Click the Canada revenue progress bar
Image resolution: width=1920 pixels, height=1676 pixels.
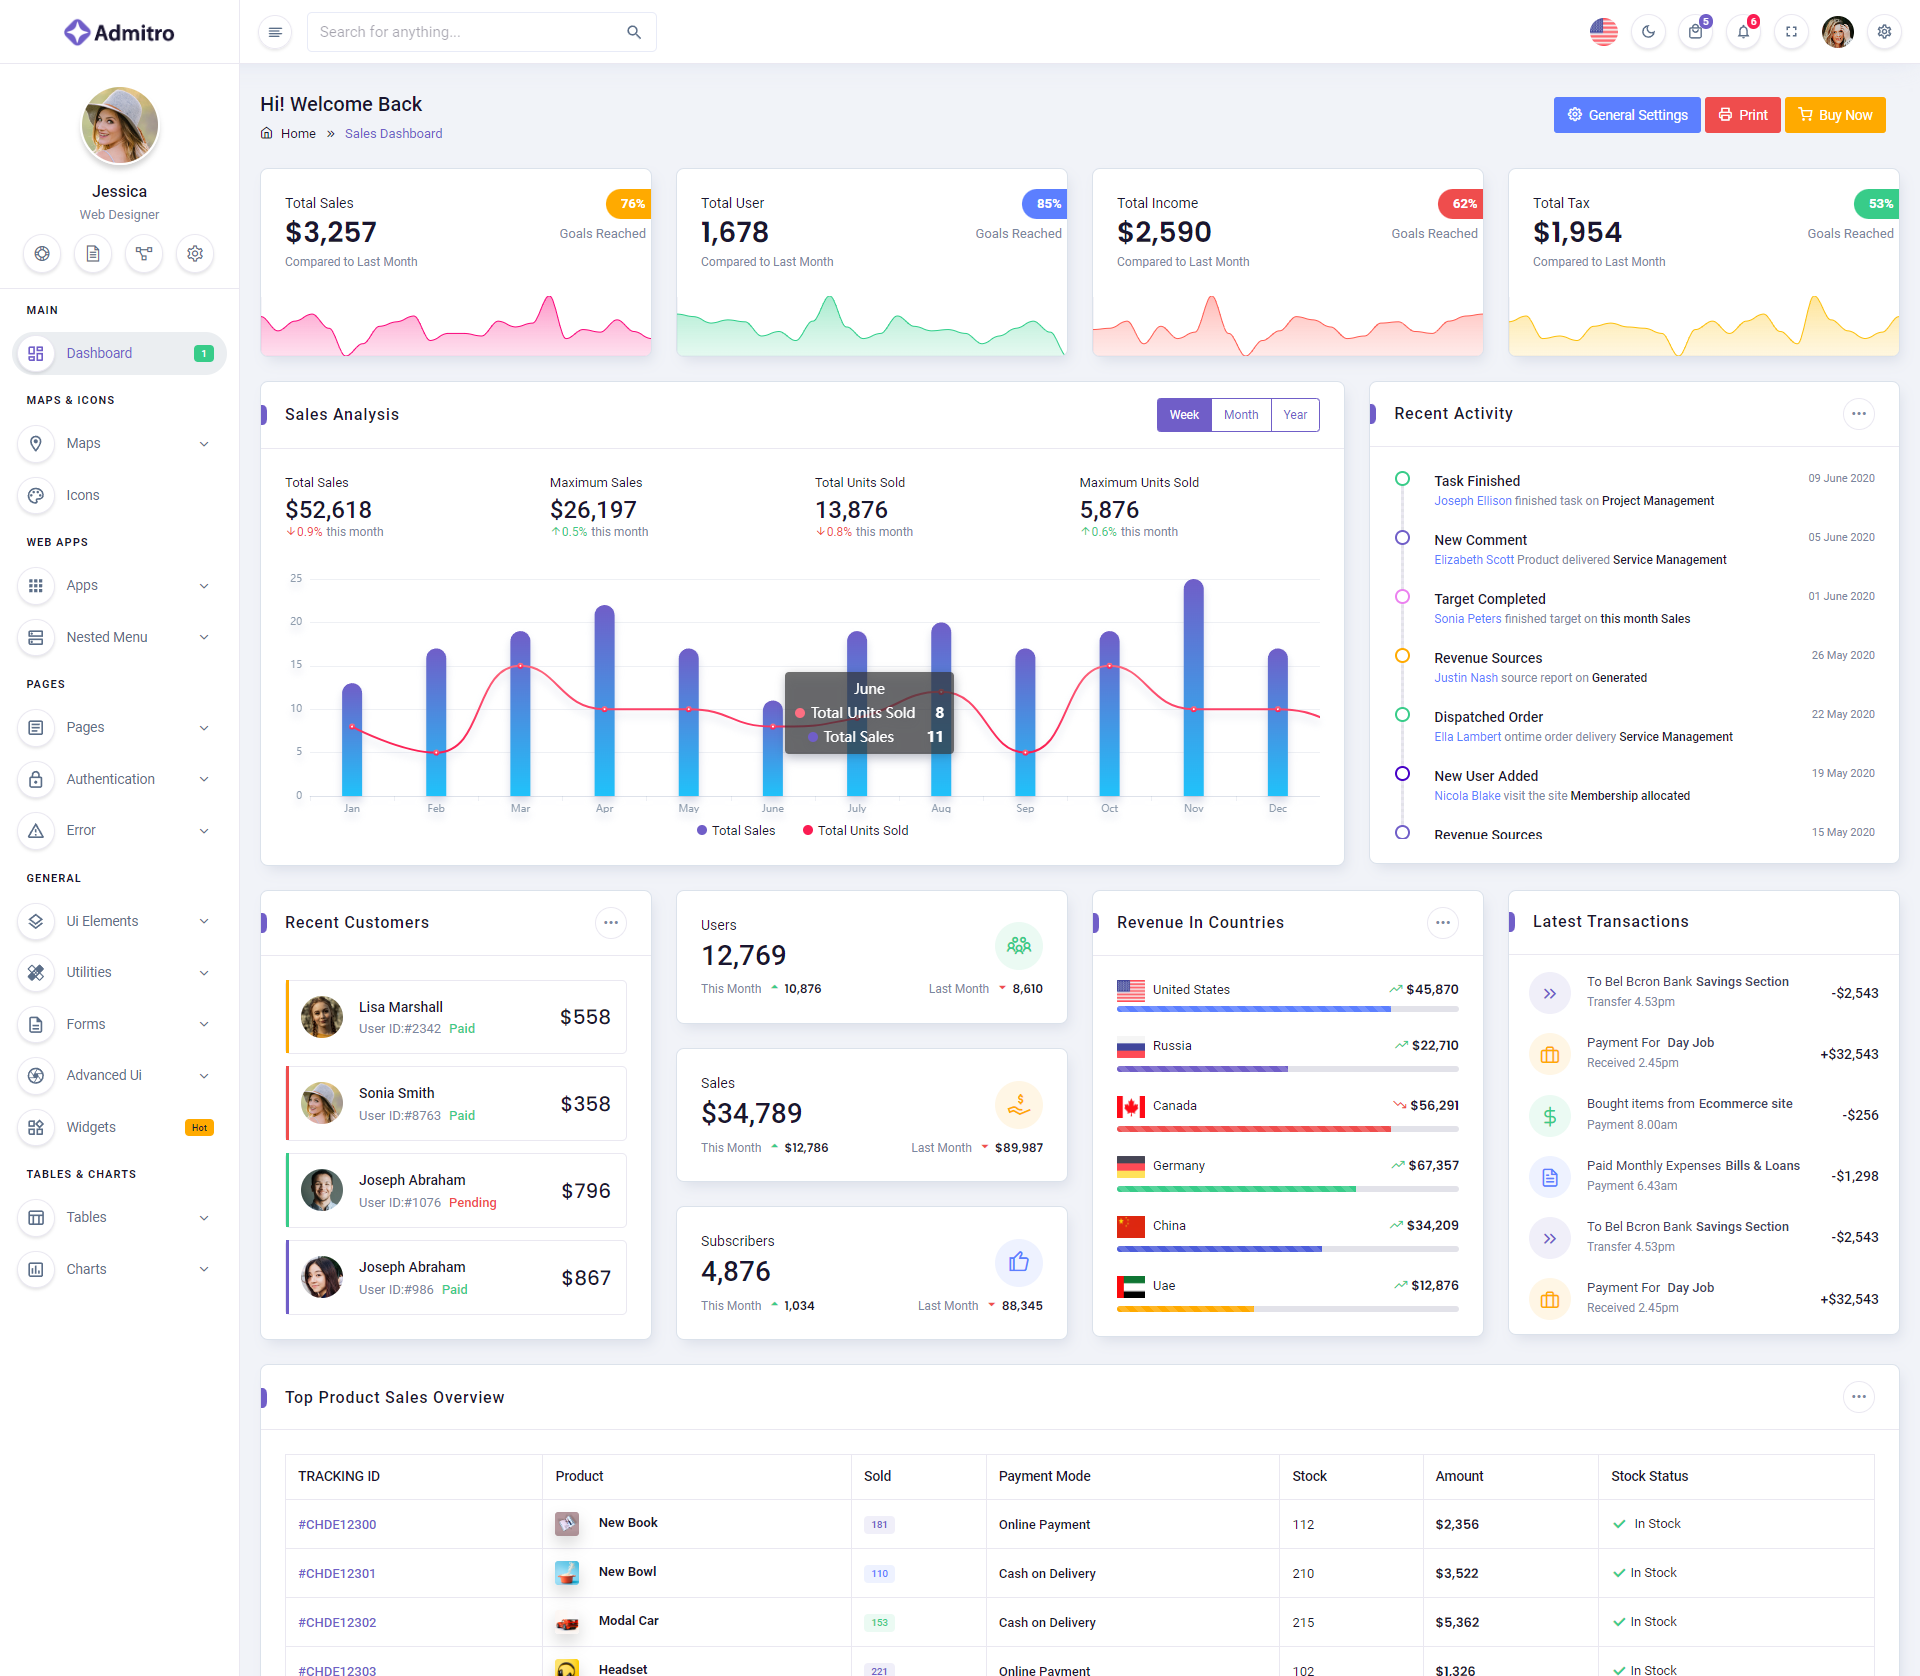tap(1287, 1129)
